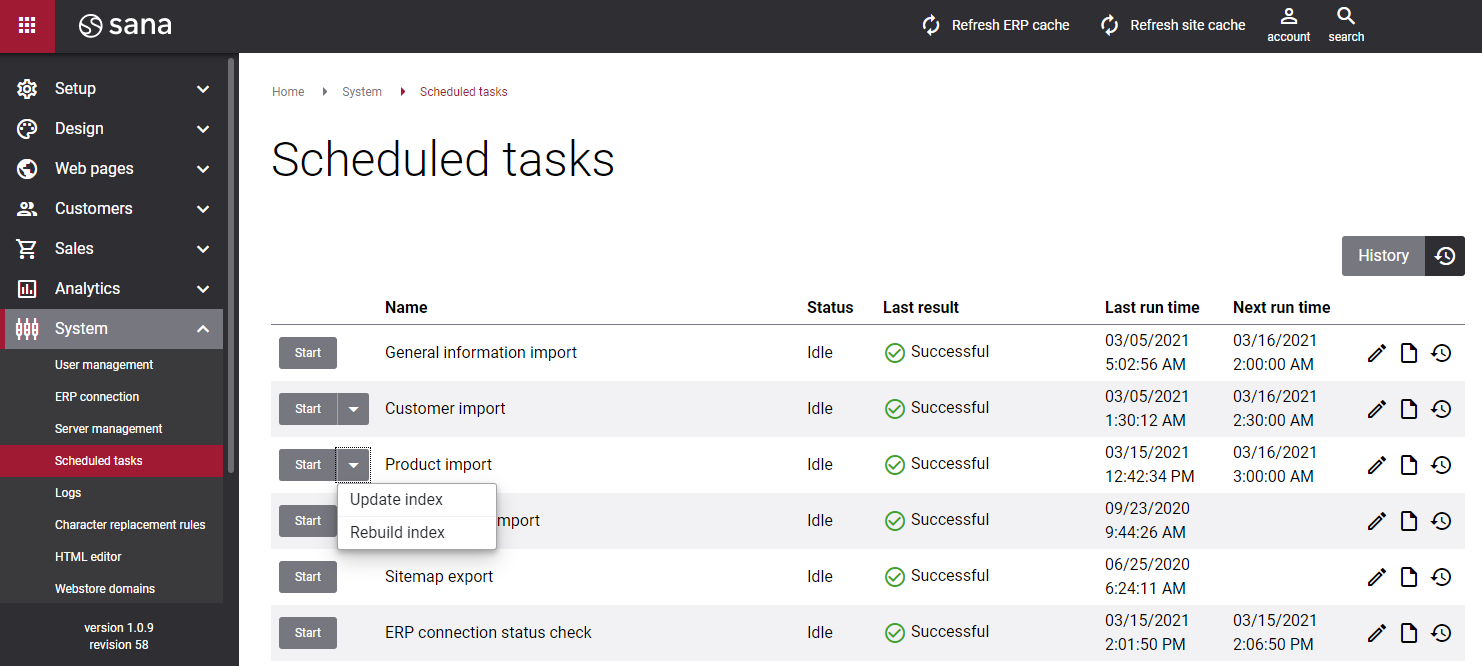Open Server management in sidebar
1482x666 pixels.
(111, 429)
